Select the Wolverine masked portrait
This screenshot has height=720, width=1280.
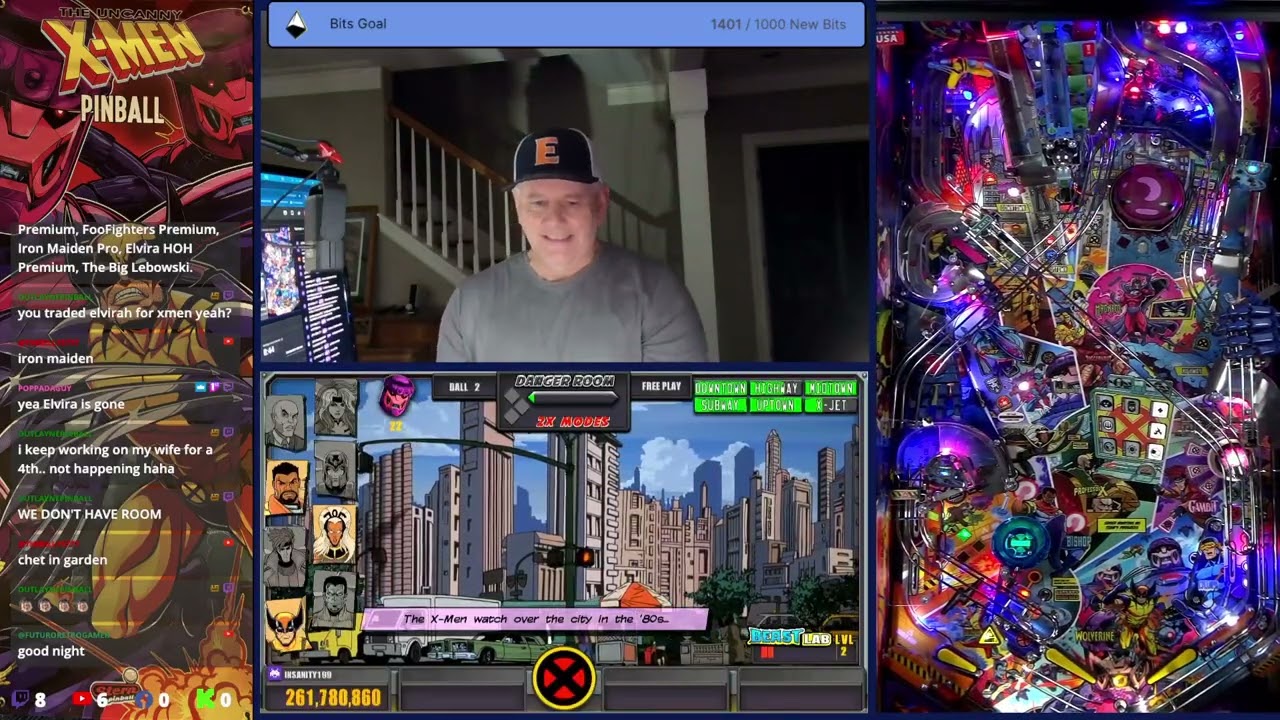click(285, 625)
